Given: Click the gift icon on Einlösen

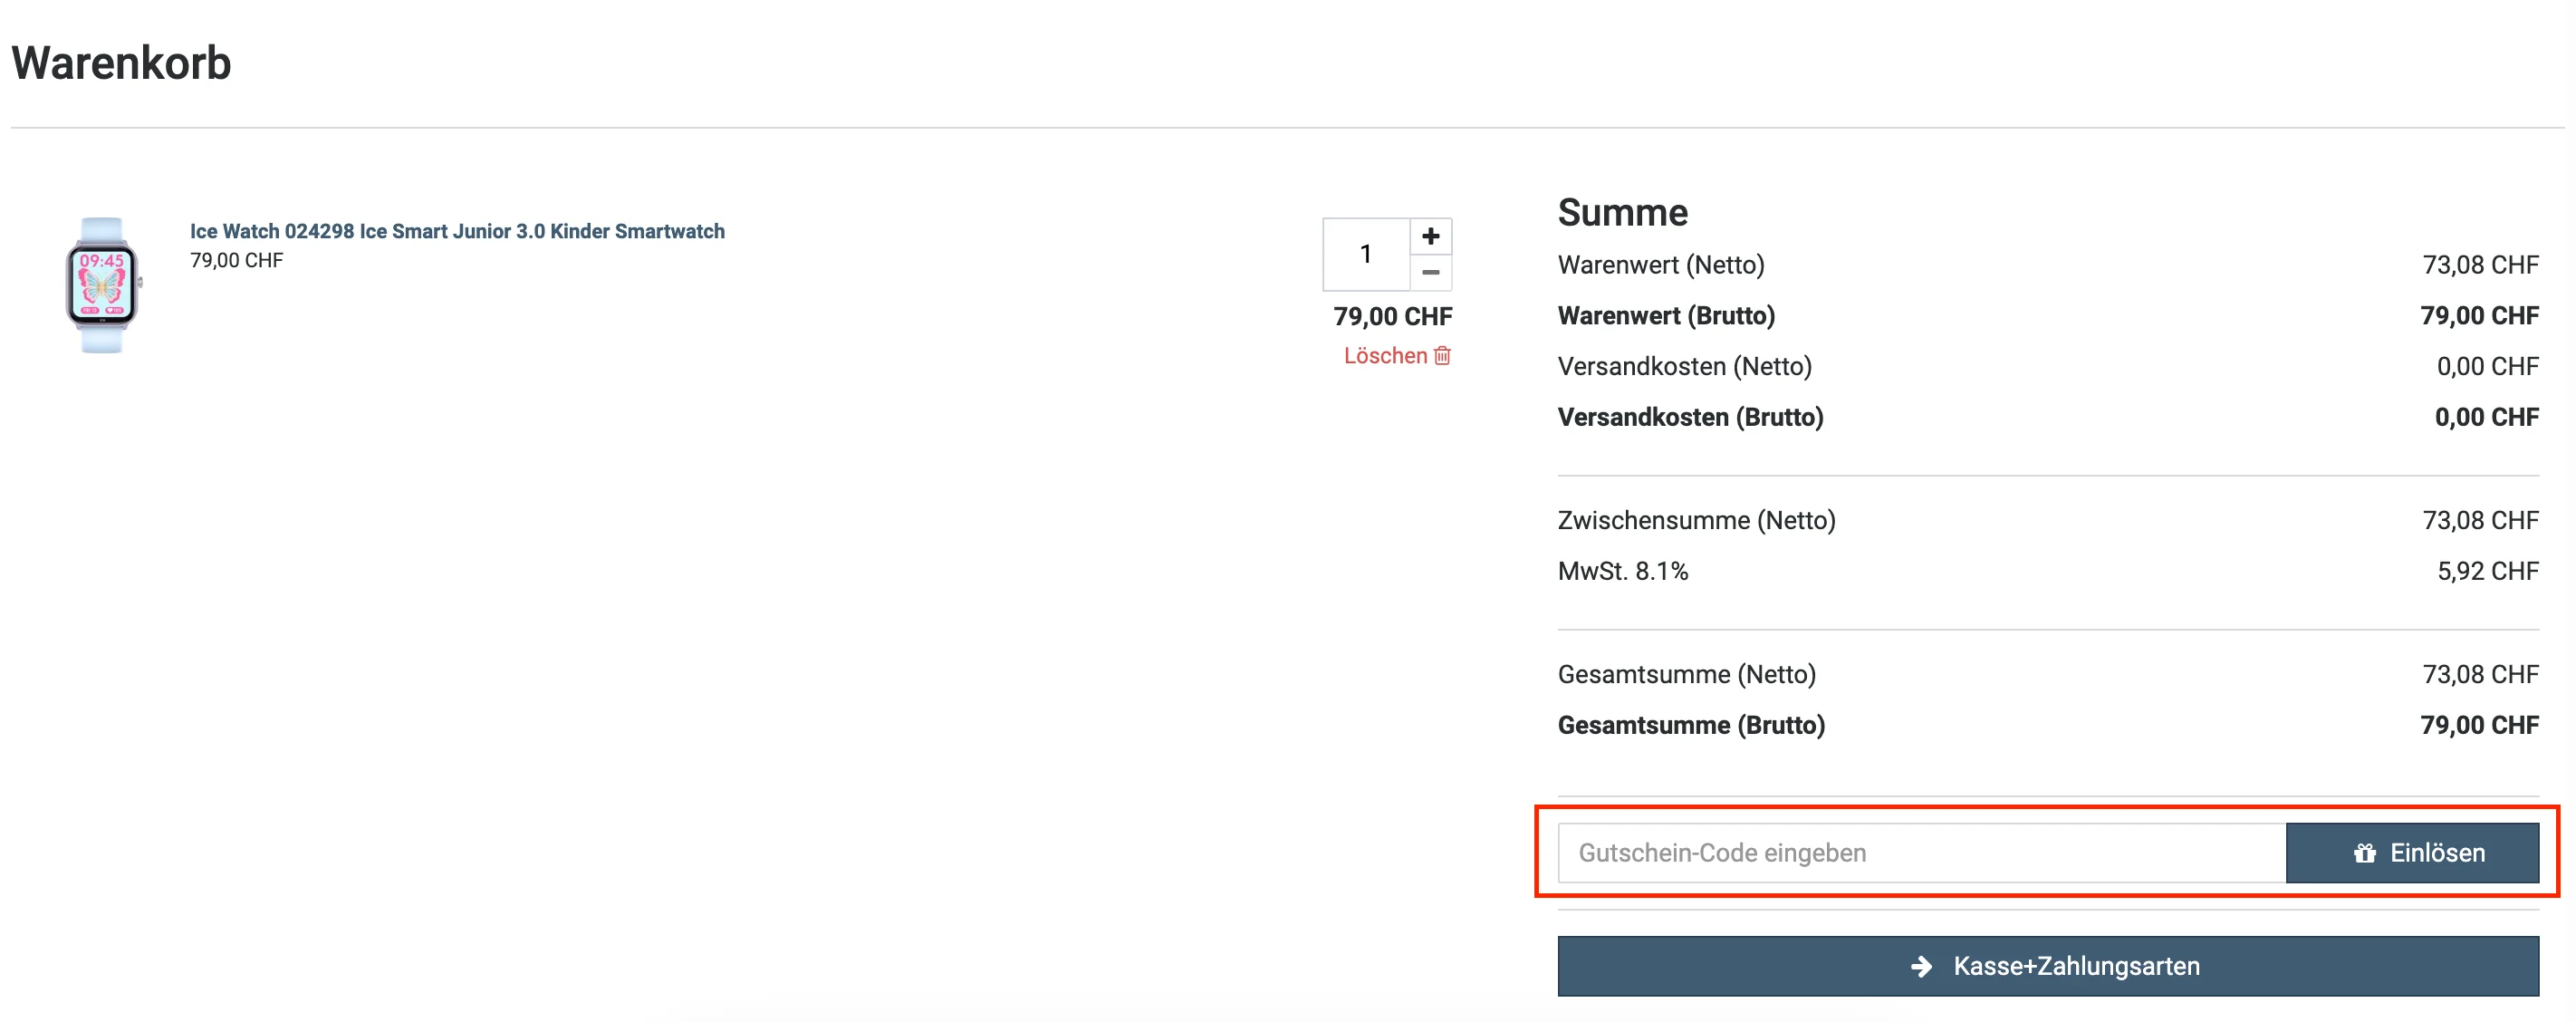Looking at the screenshot, I should coord(2364,853).
